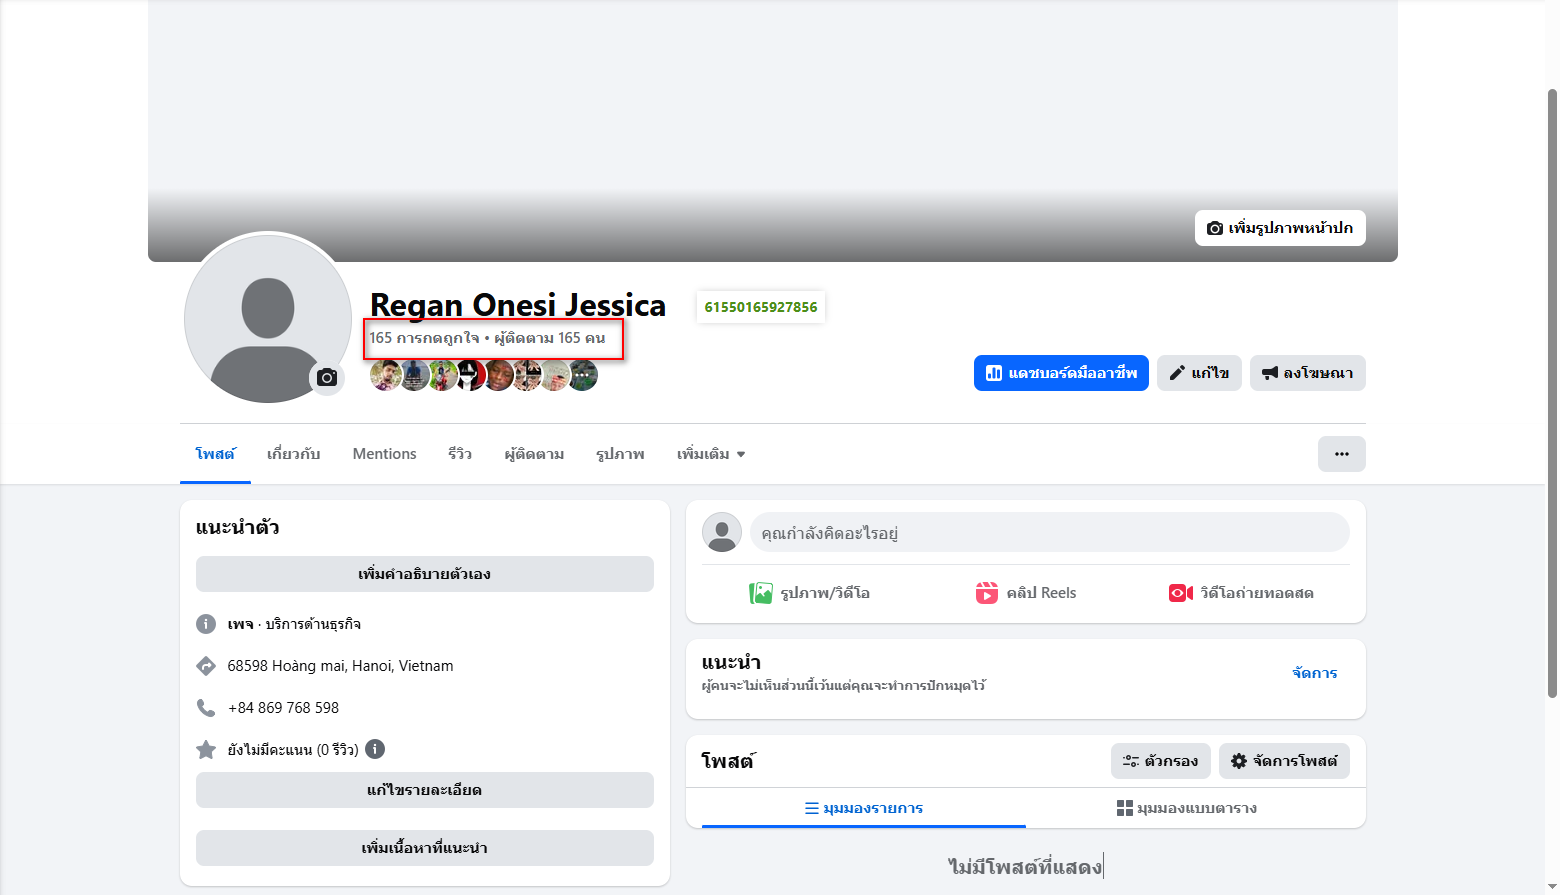This screenshot has height=895, width=1560.
Task: Expand the เพิ่มเติม dropdown tab
Action: tap(711, 454)
